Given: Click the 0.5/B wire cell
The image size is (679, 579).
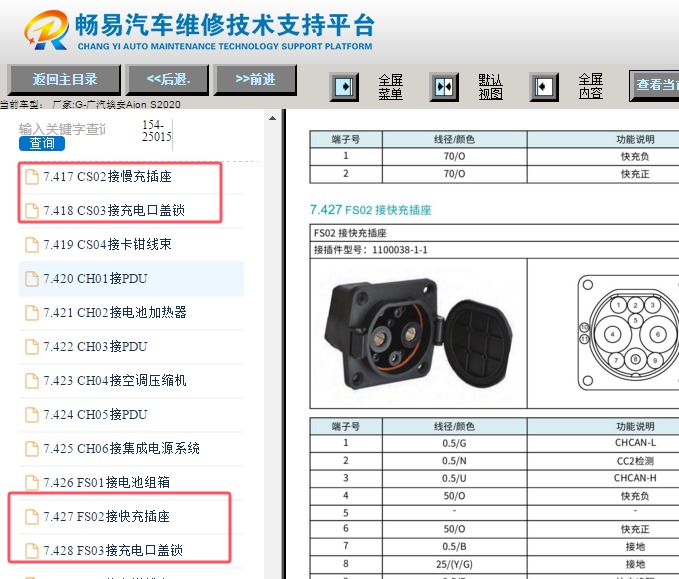Looking at the screenshot, I should pos(454,547).
